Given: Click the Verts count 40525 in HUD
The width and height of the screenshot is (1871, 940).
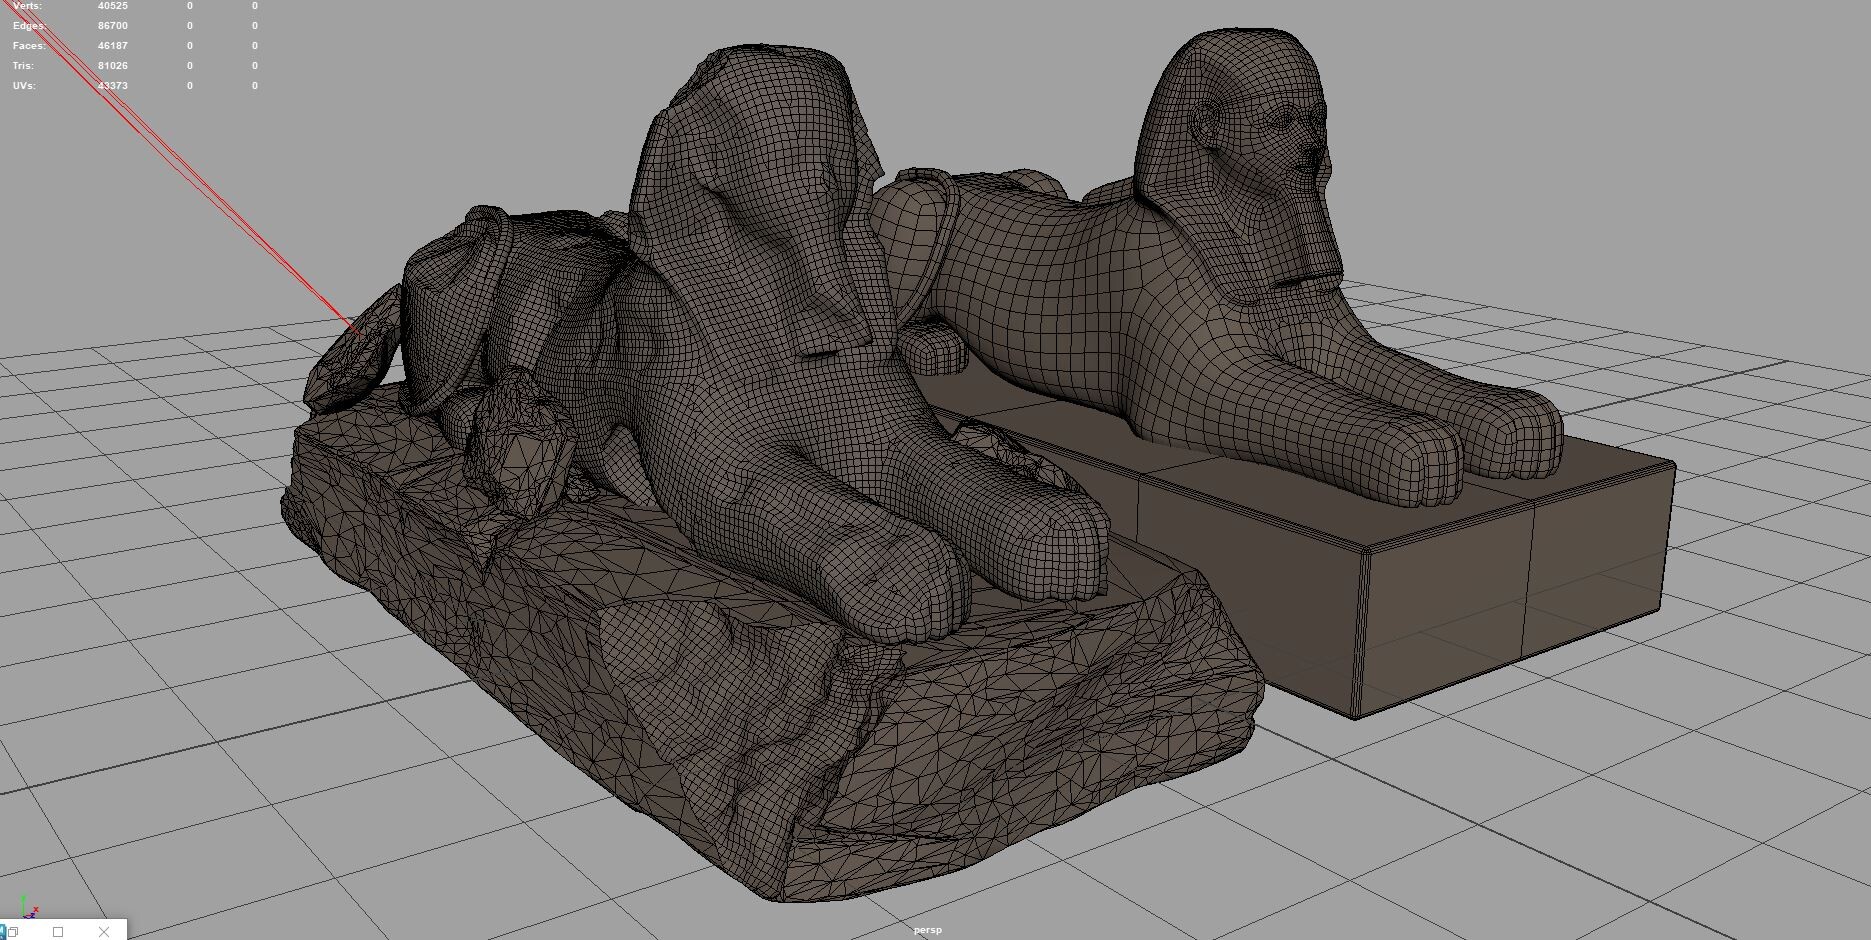Looking at the screenshot, I should (x=112, y=6).
